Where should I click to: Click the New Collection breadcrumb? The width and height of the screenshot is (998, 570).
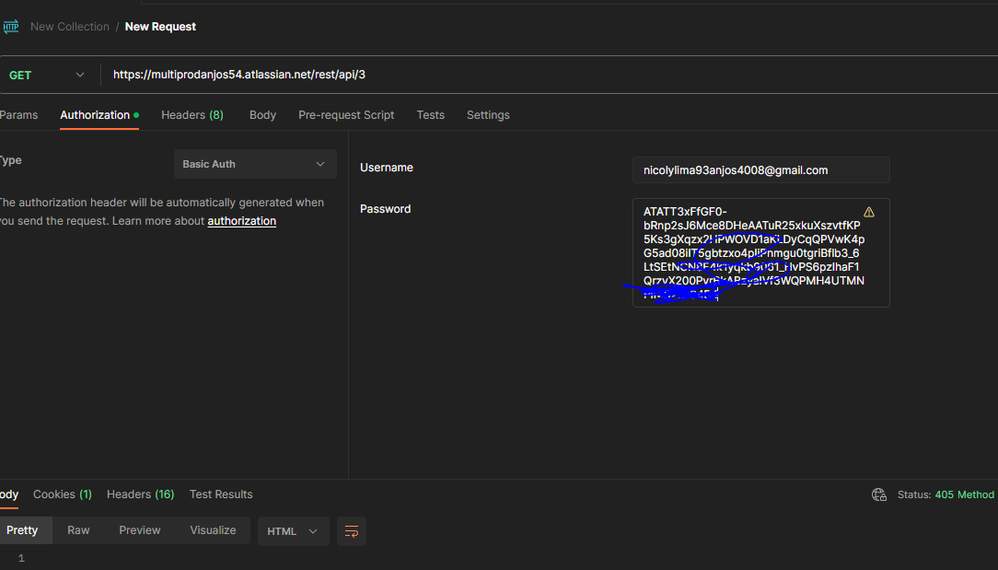tap(70, 27)
